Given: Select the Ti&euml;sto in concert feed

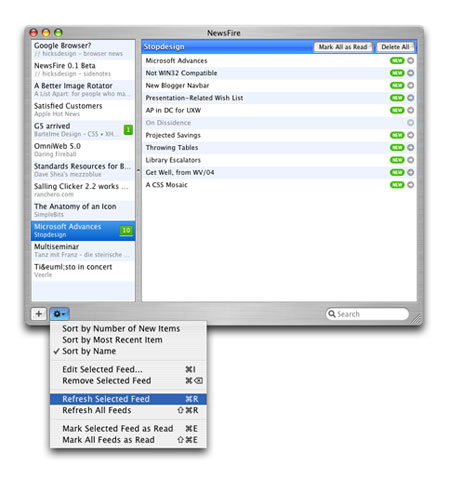Looking at the screenshot, I should tap(83, 271).
